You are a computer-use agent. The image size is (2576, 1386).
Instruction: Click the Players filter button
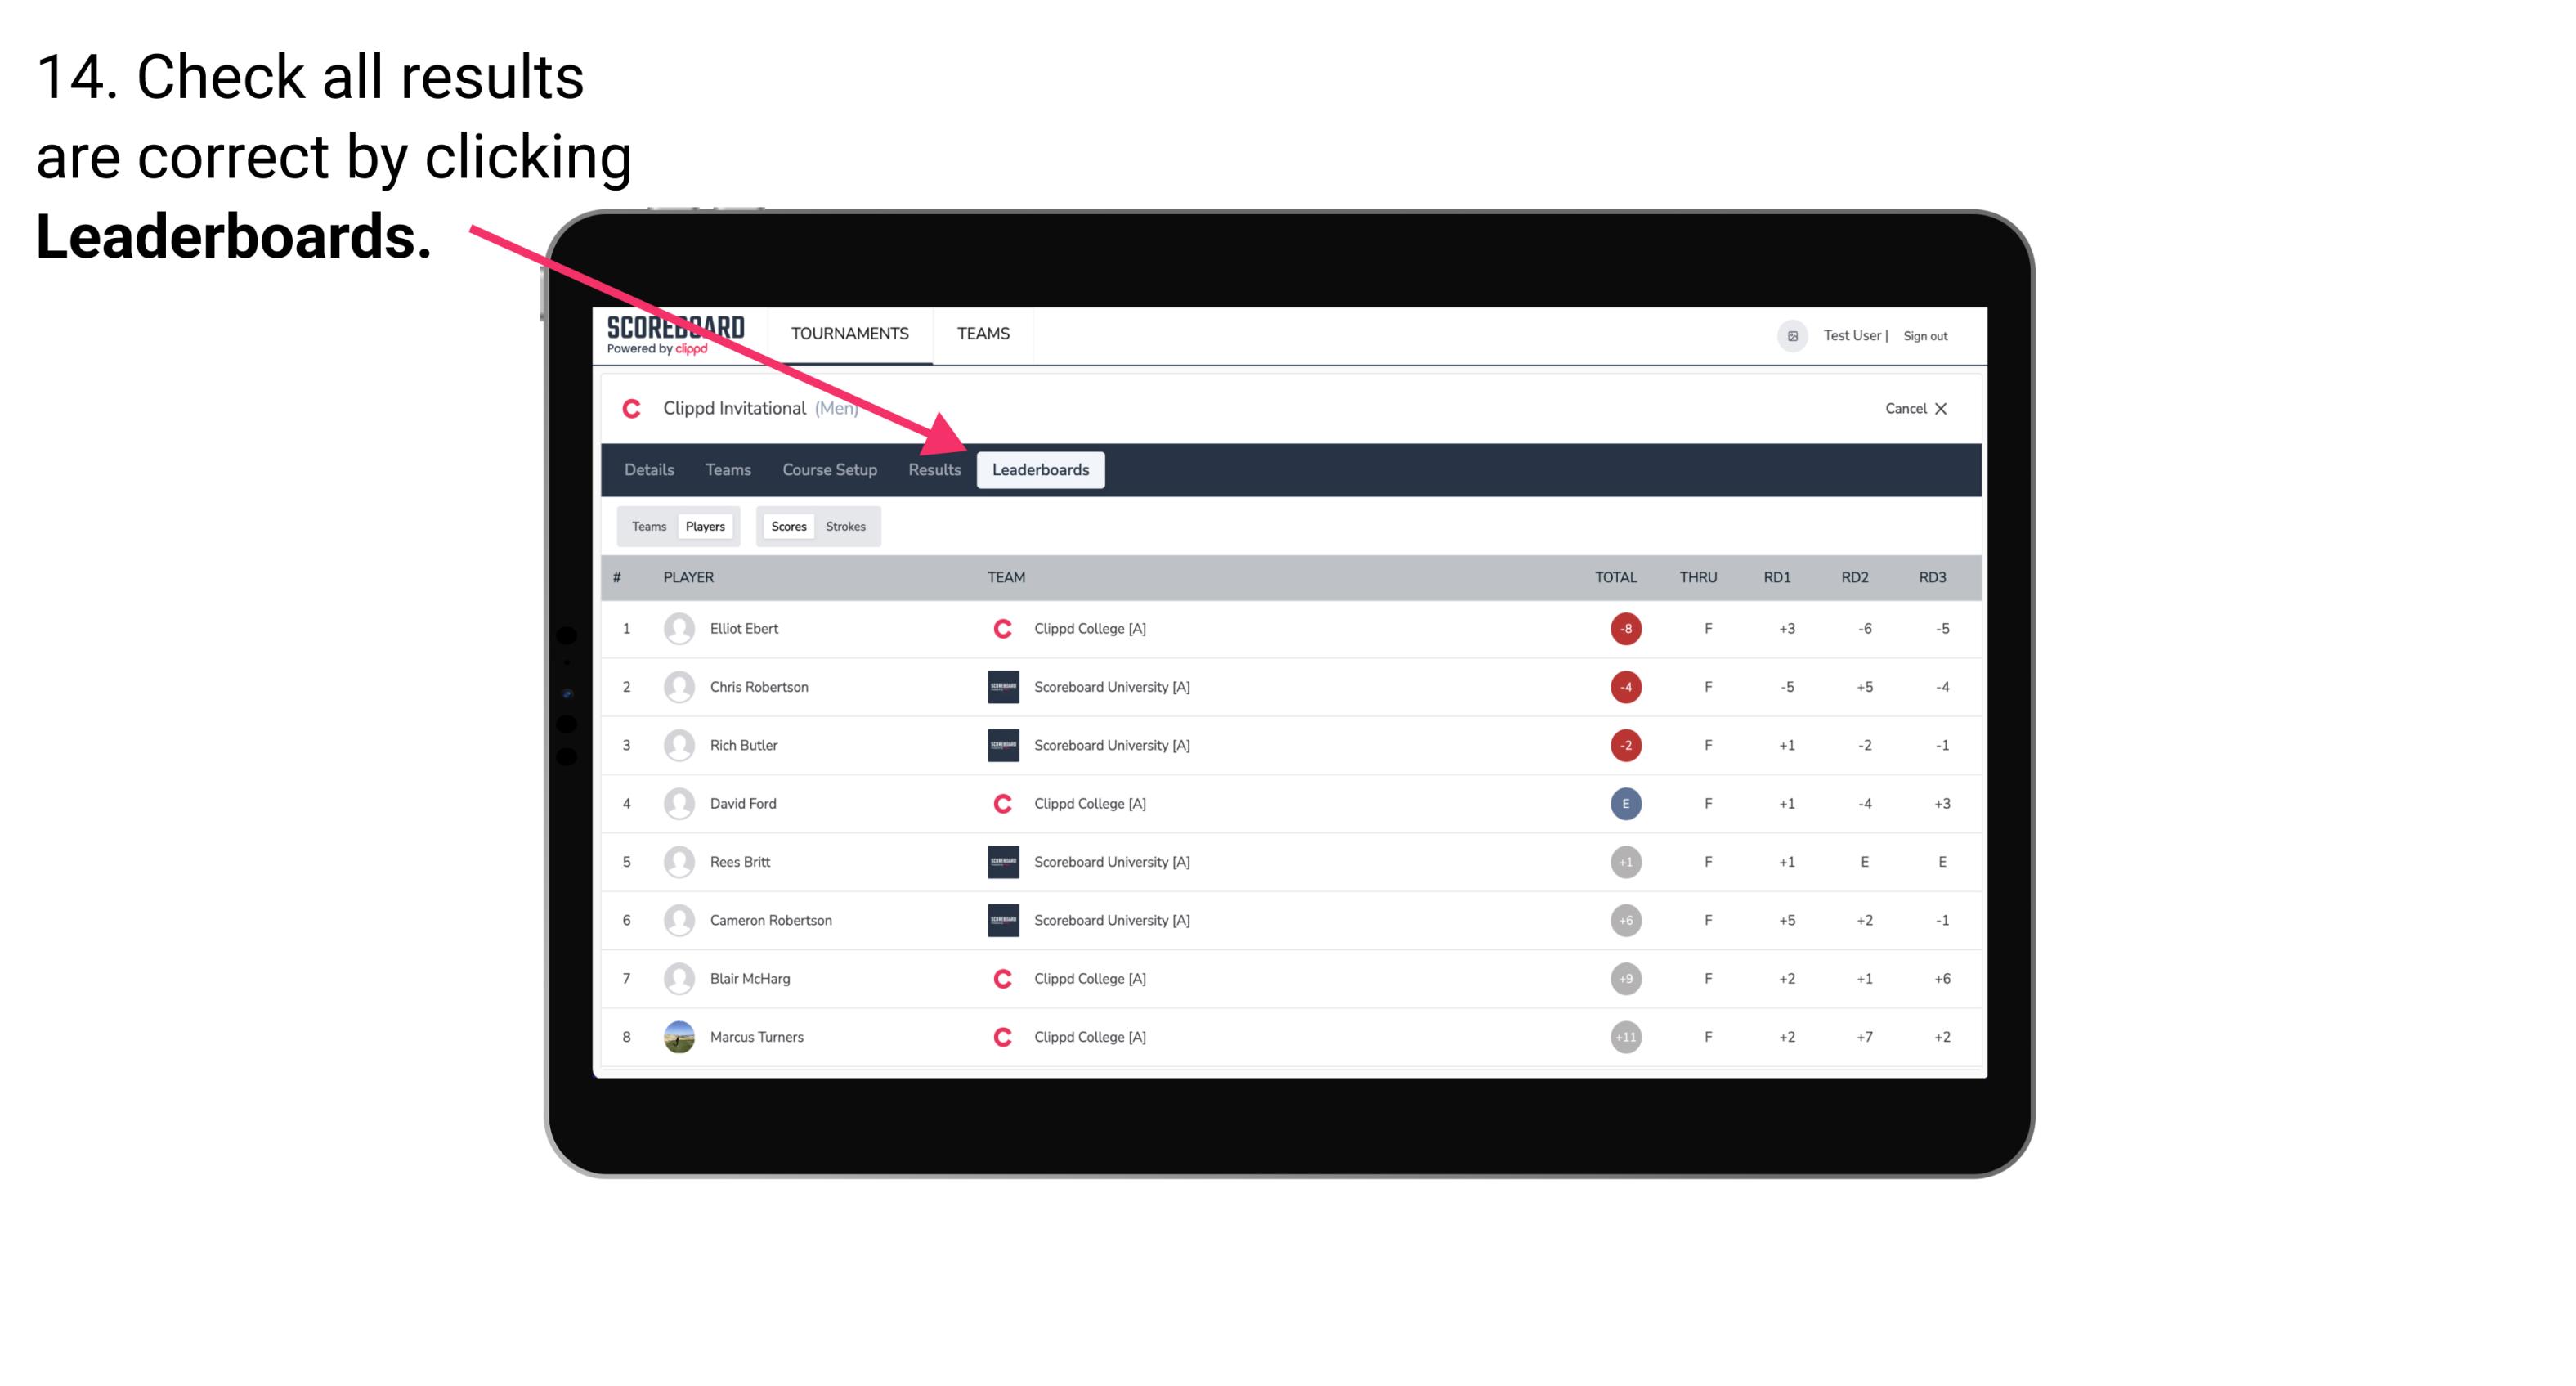705,526
